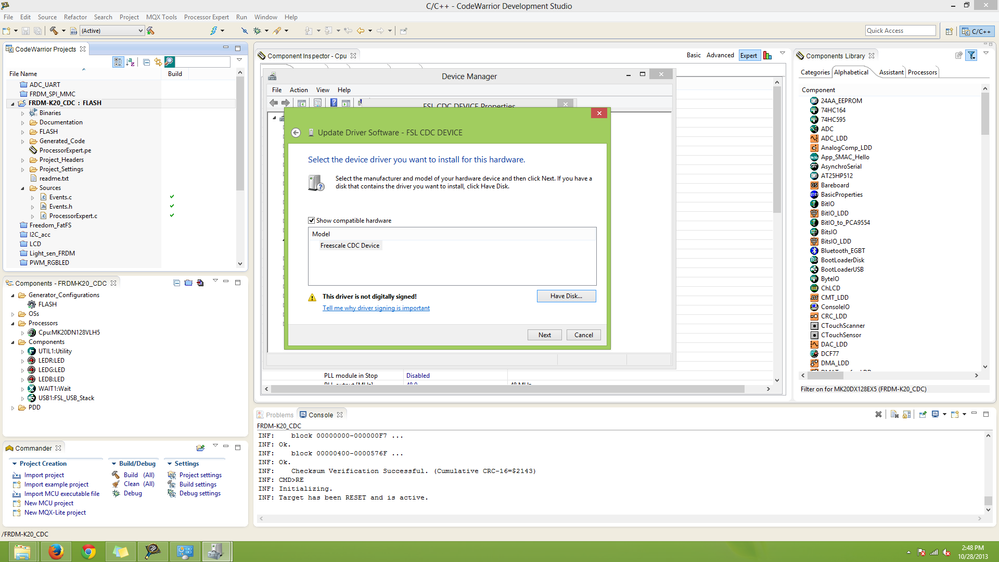The image size is (999, 562).
Task: Click collapse all icon in Components panel
Action: pos(176,283)
